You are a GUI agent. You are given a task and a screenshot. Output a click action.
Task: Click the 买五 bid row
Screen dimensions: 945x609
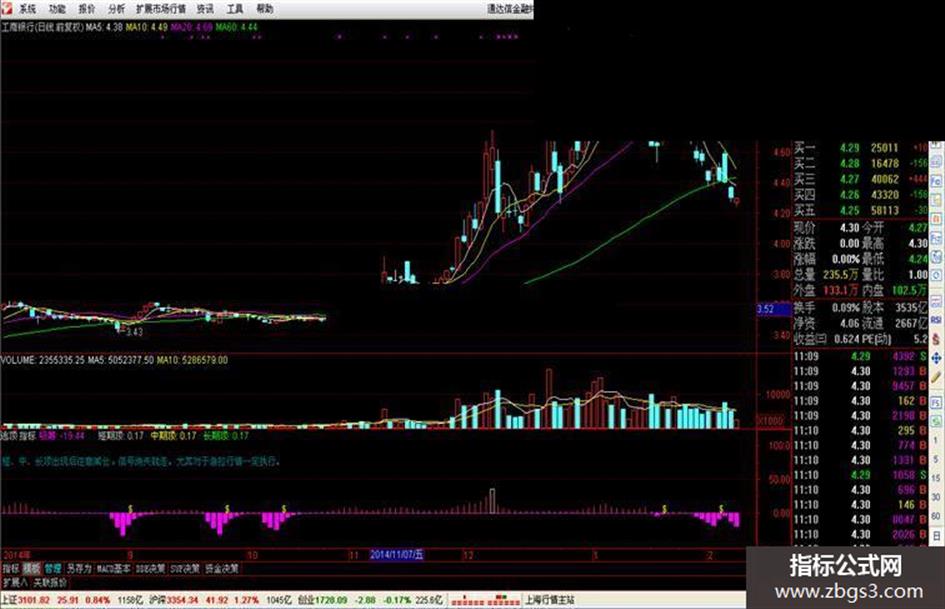[x=859, y=210]
